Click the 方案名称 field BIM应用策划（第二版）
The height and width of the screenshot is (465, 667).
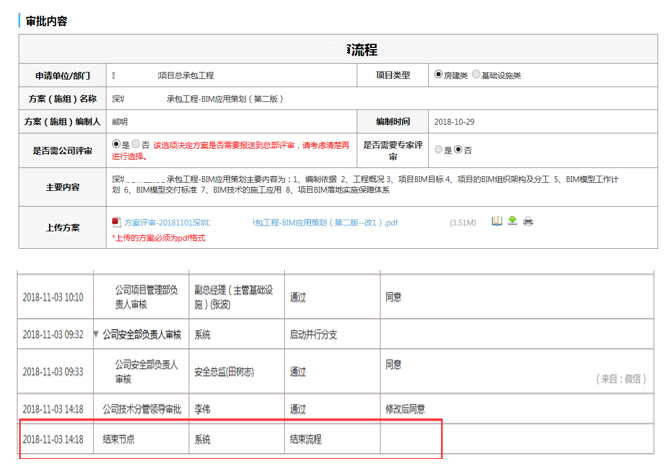point(225,99)
